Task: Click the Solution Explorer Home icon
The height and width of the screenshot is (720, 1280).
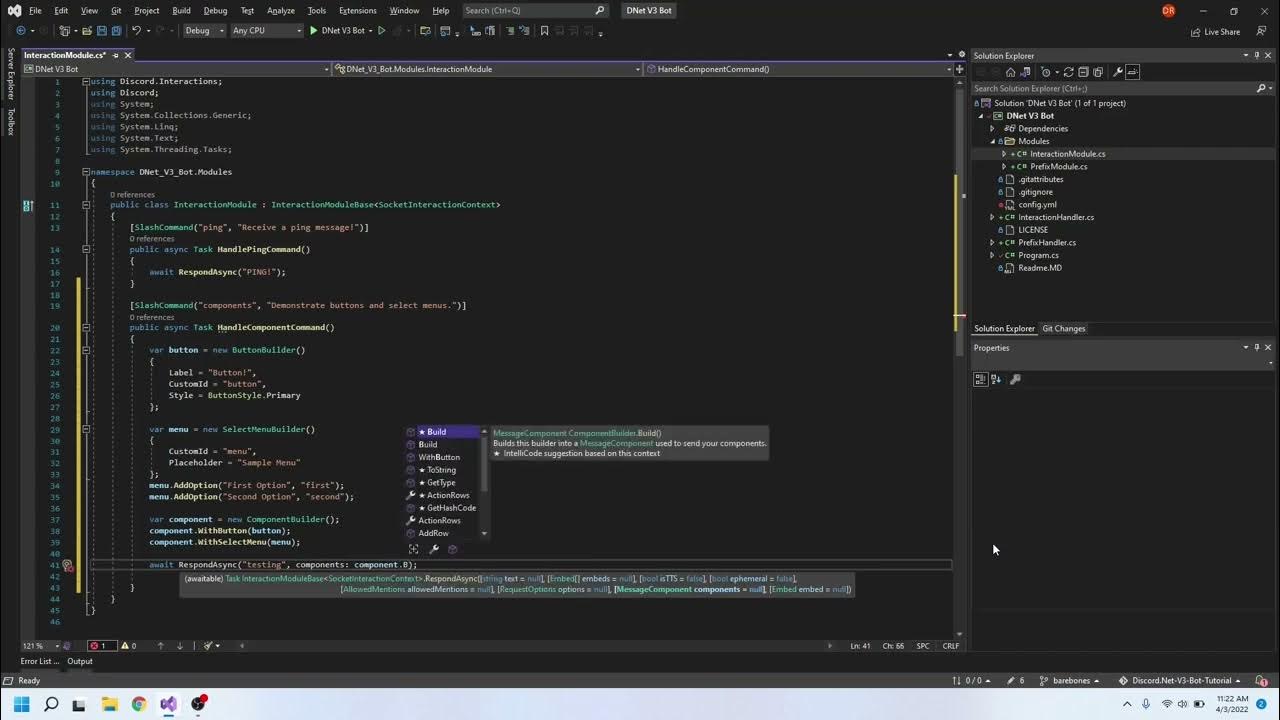Action: [x=1011, y=72]
